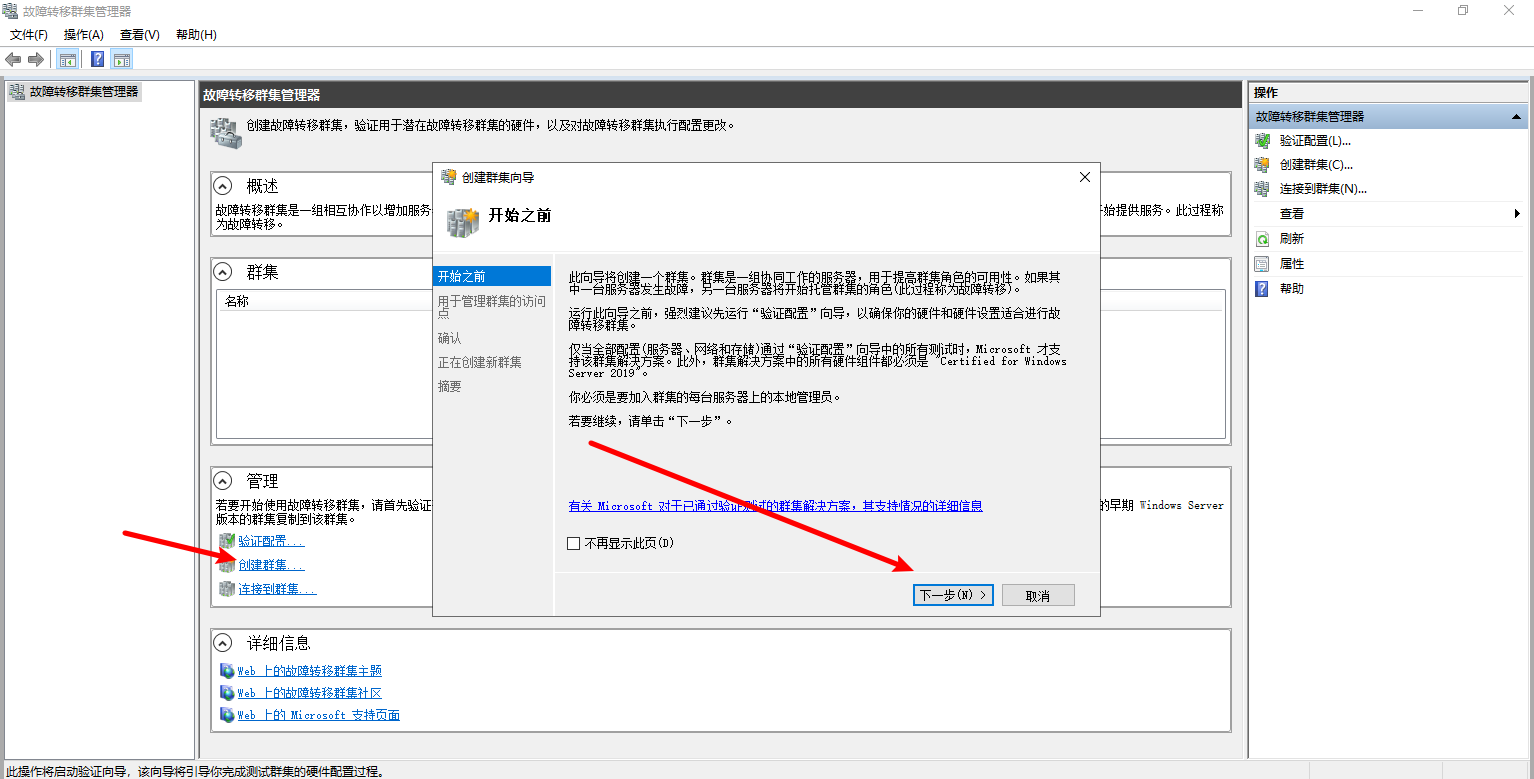Open the 操作(A) menu
The height and width of the screenshot is (779, 1534).
(x=84, y=35)
